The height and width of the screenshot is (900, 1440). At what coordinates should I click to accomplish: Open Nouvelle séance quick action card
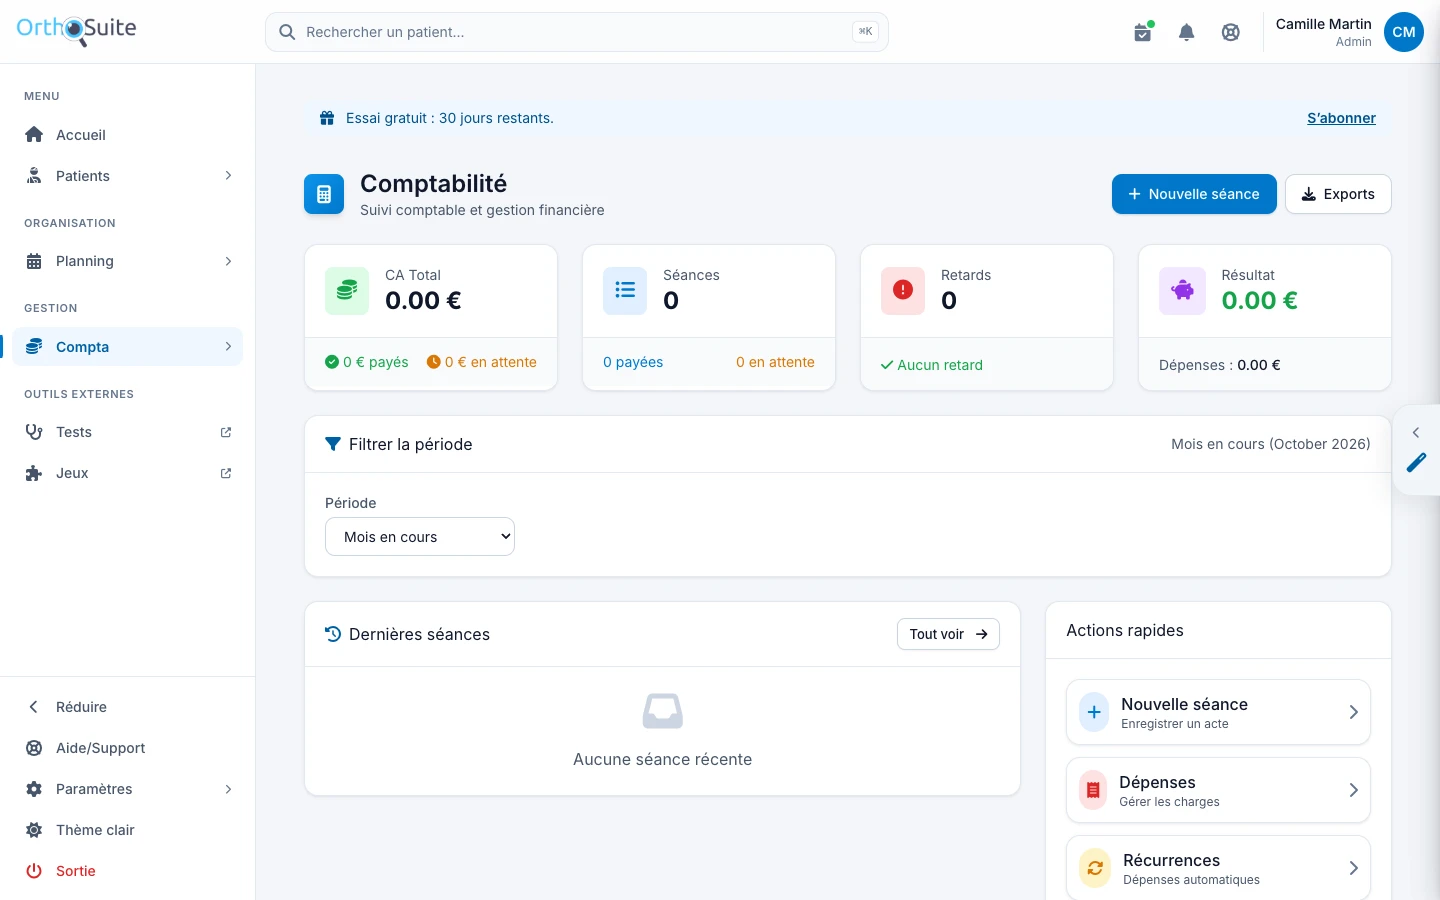(1218, 712)
